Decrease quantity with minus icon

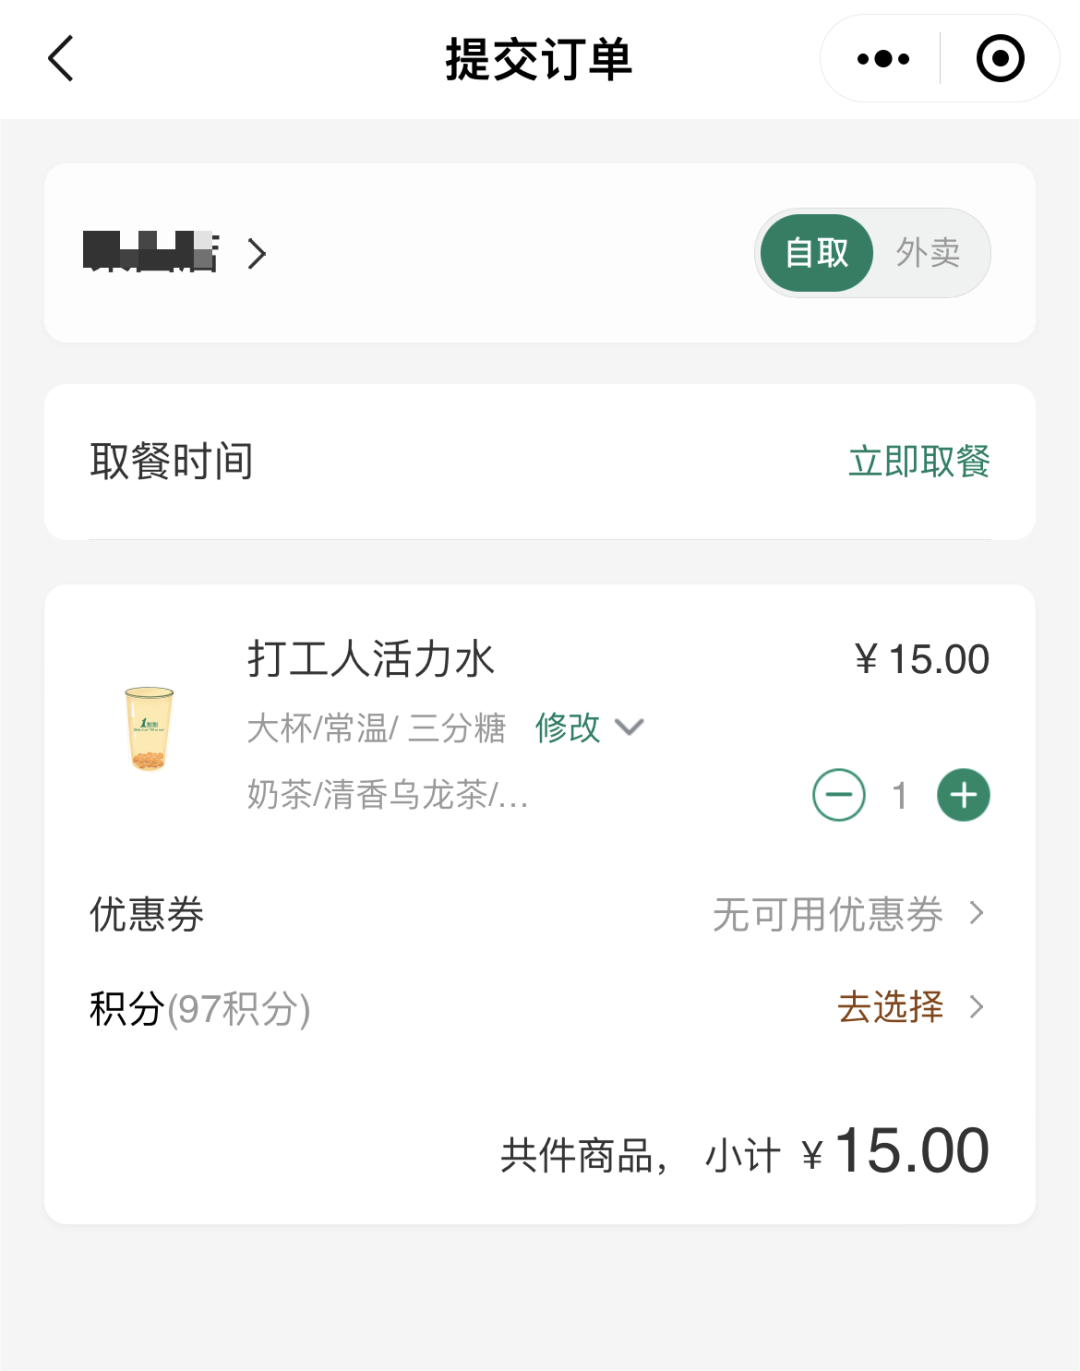[838, 795]
